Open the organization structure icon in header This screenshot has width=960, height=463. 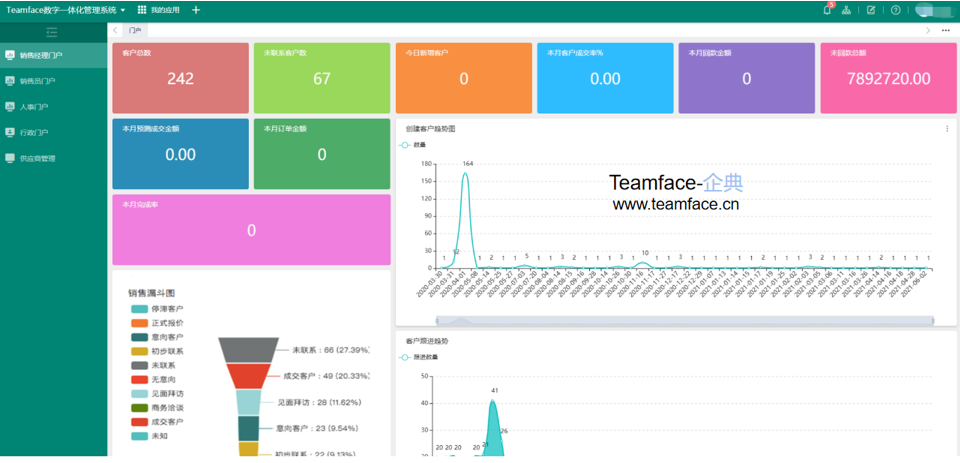coord(846,10)
